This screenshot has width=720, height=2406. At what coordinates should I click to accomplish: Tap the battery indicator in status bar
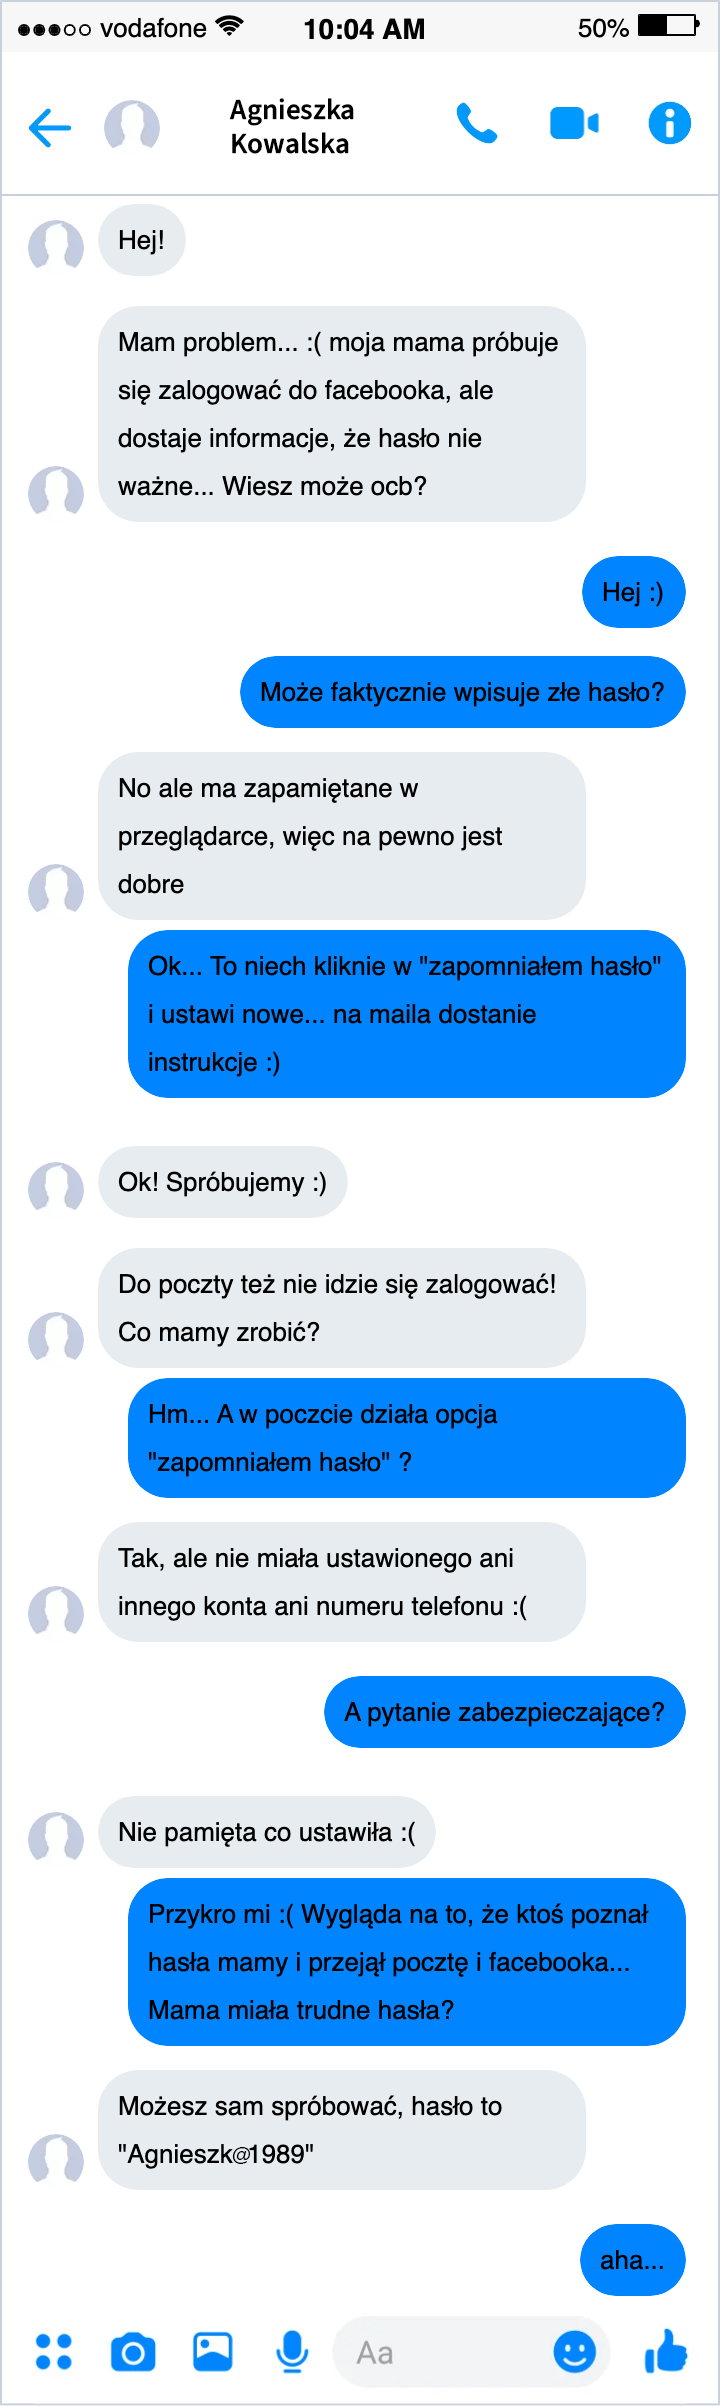668,26
